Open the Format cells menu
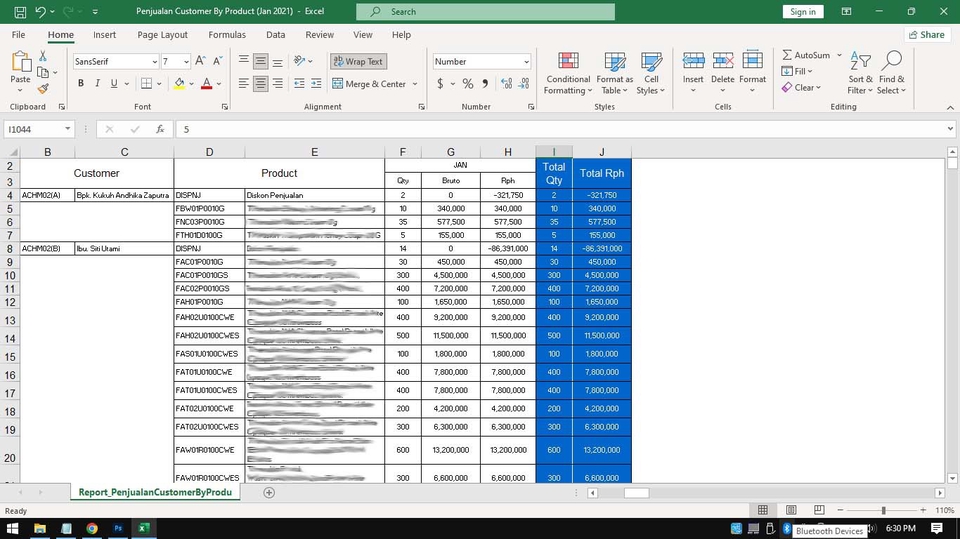Viewport: 960px width, 539px height. pyautogui.click(x=752, y=72)
